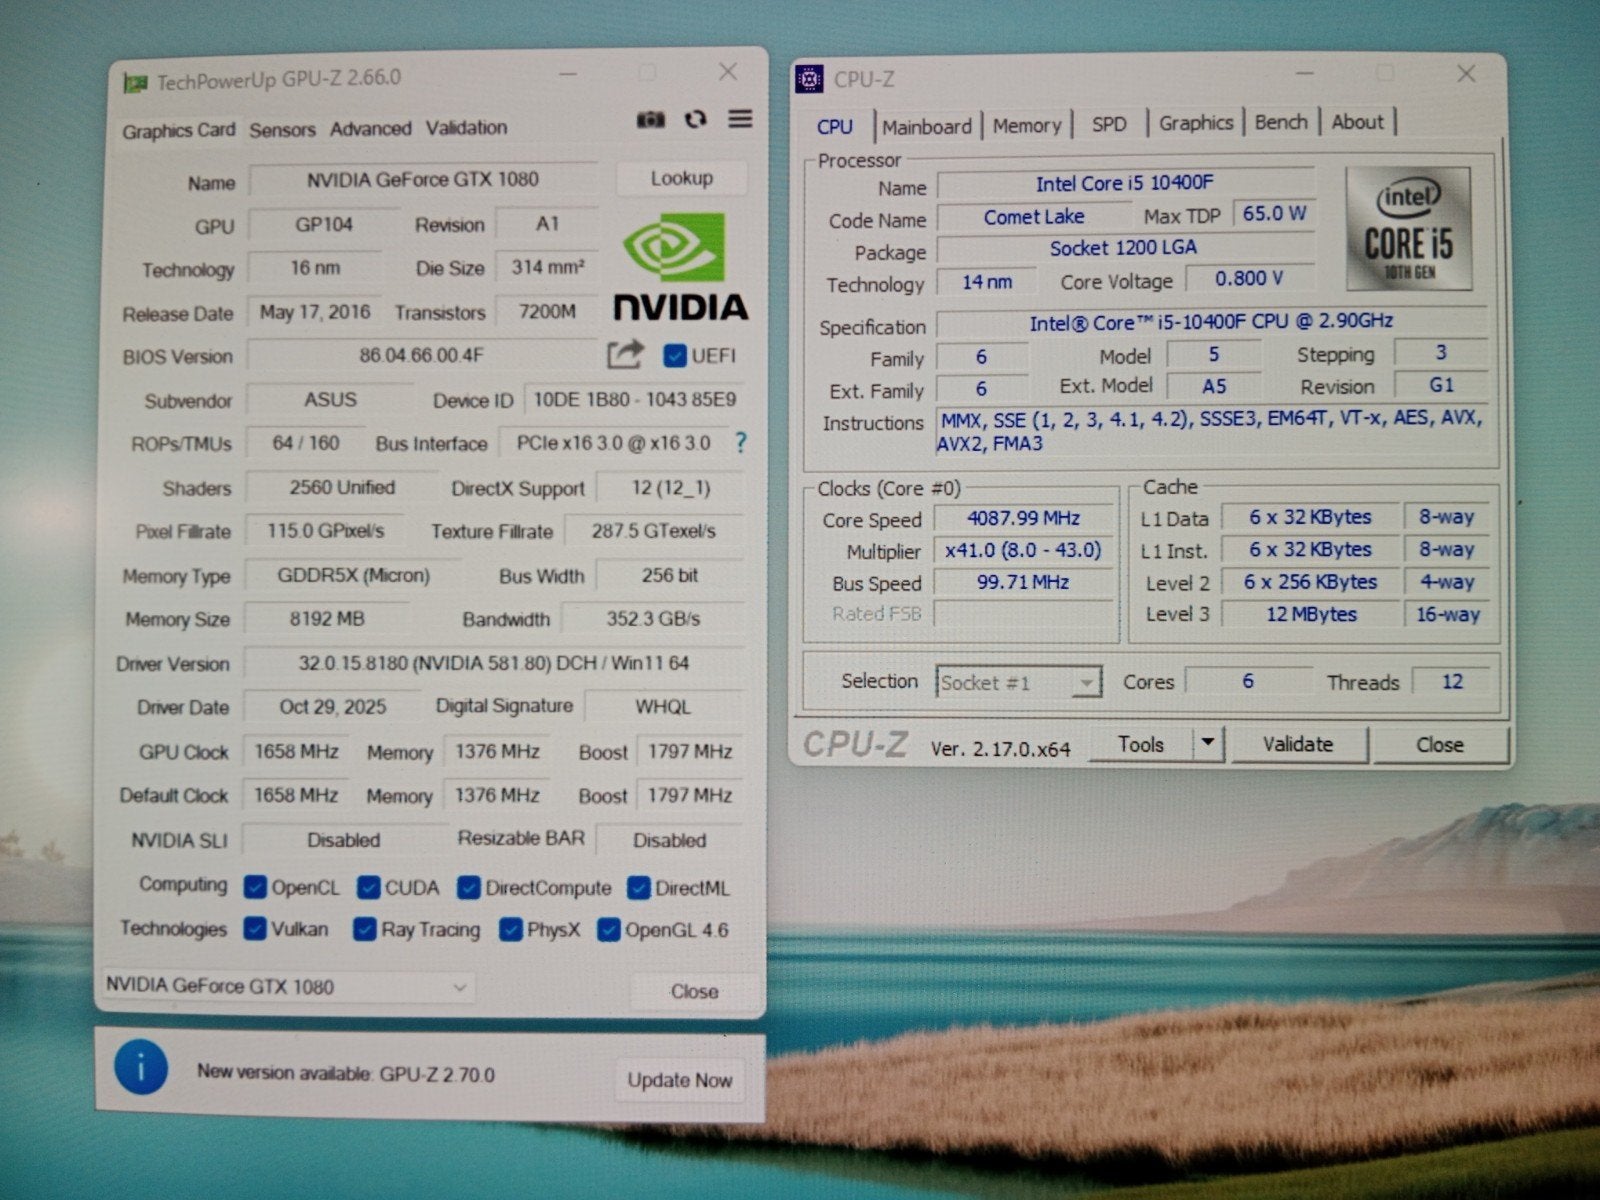This screenshot has height=1200, width=1600.
Task: Open the Memory tab in CPU-Z
Action: pyautogui.click(x=1027, y=125)
